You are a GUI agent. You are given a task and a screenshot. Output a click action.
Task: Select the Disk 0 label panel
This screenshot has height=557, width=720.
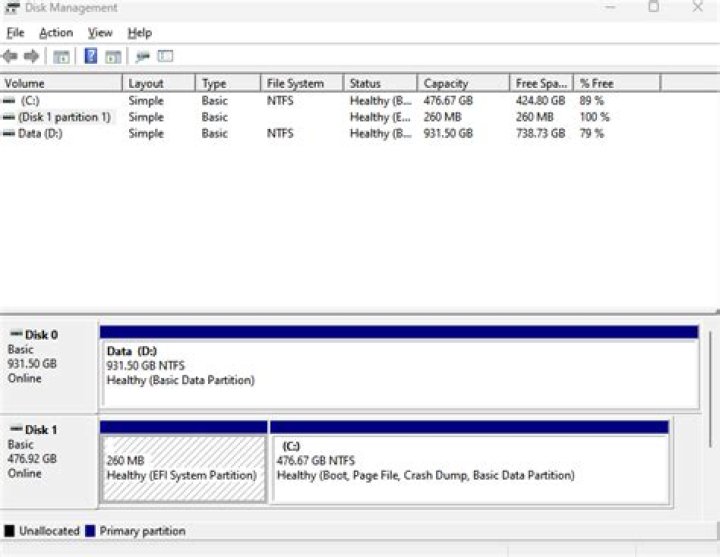click(x=48, y=366)
